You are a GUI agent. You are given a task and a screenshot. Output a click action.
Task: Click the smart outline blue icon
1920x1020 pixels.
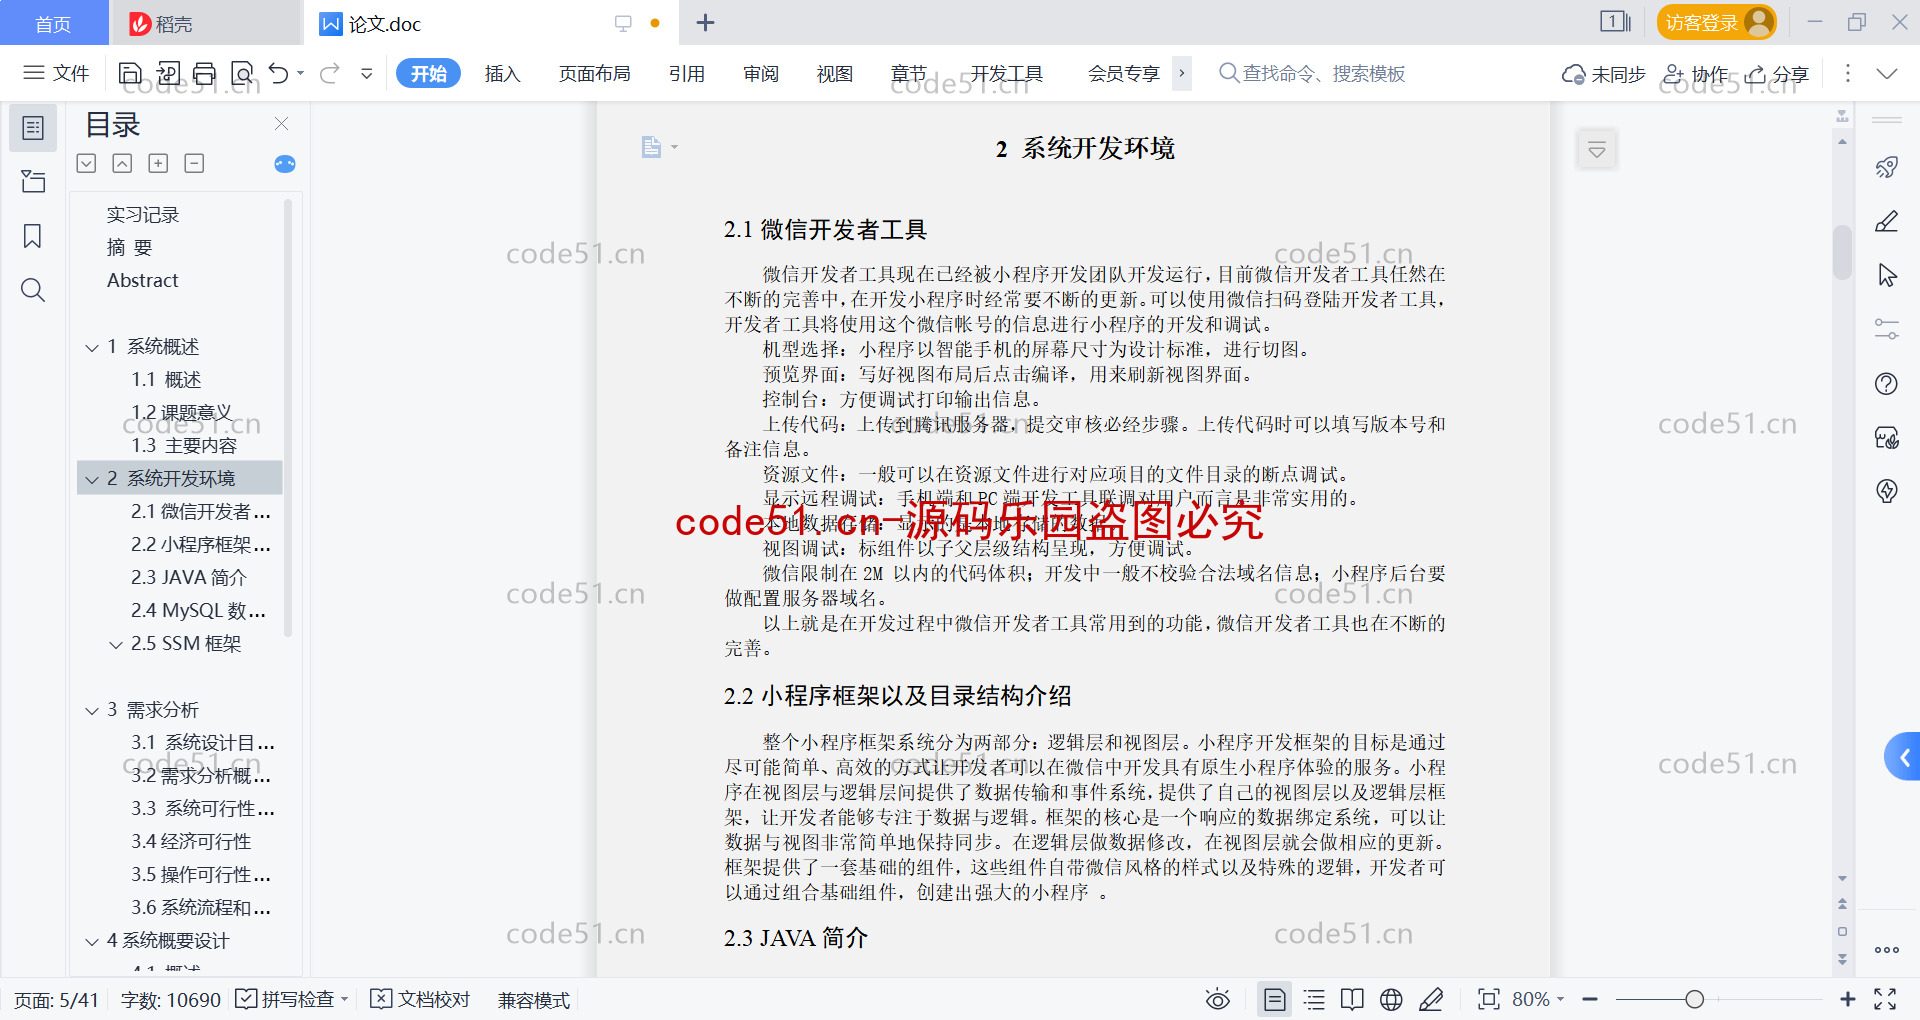[285, 164]
